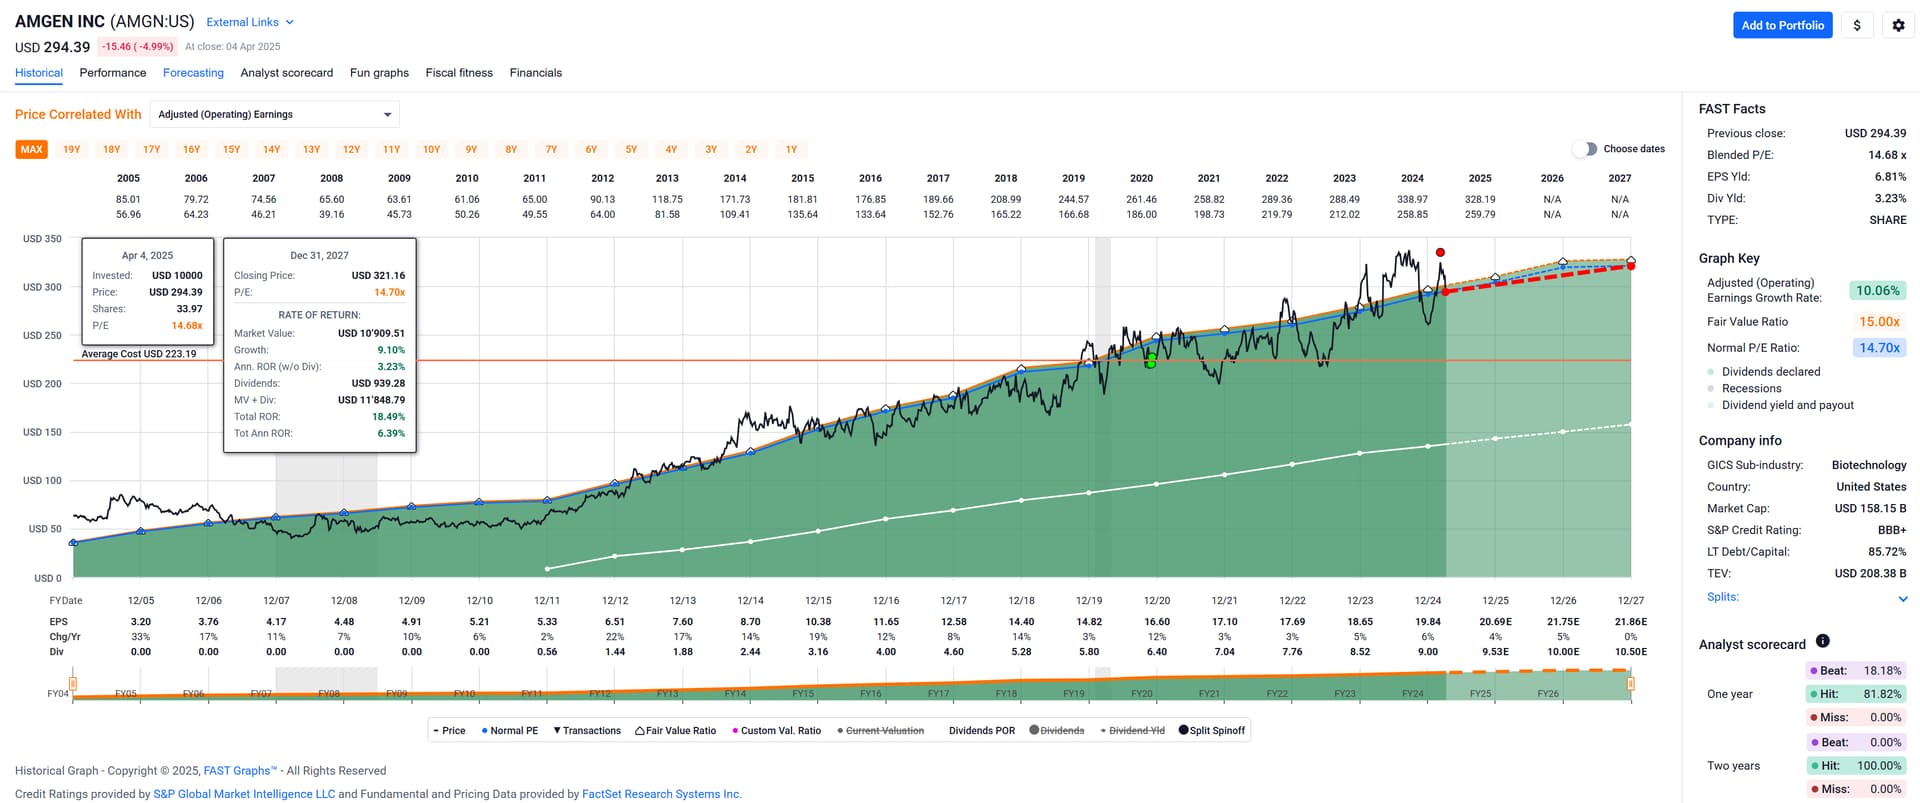Click the Blended P/E 14.68 x value

point(1887,155)
